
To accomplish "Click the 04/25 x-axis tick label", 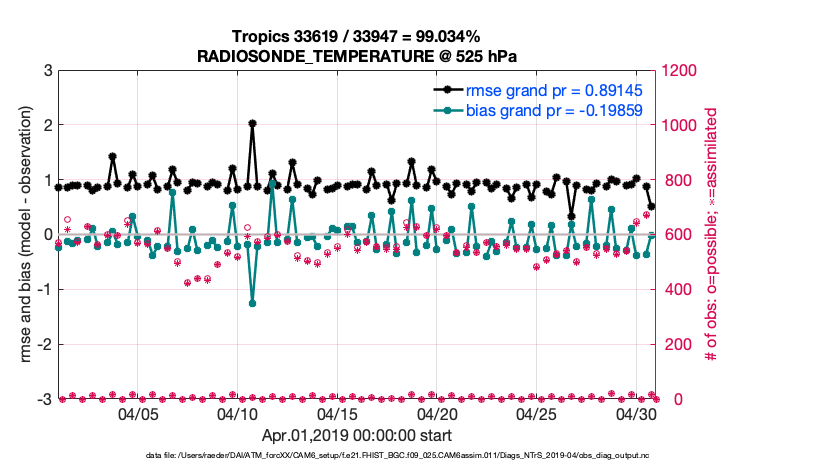I will click(x=537, y=414).
